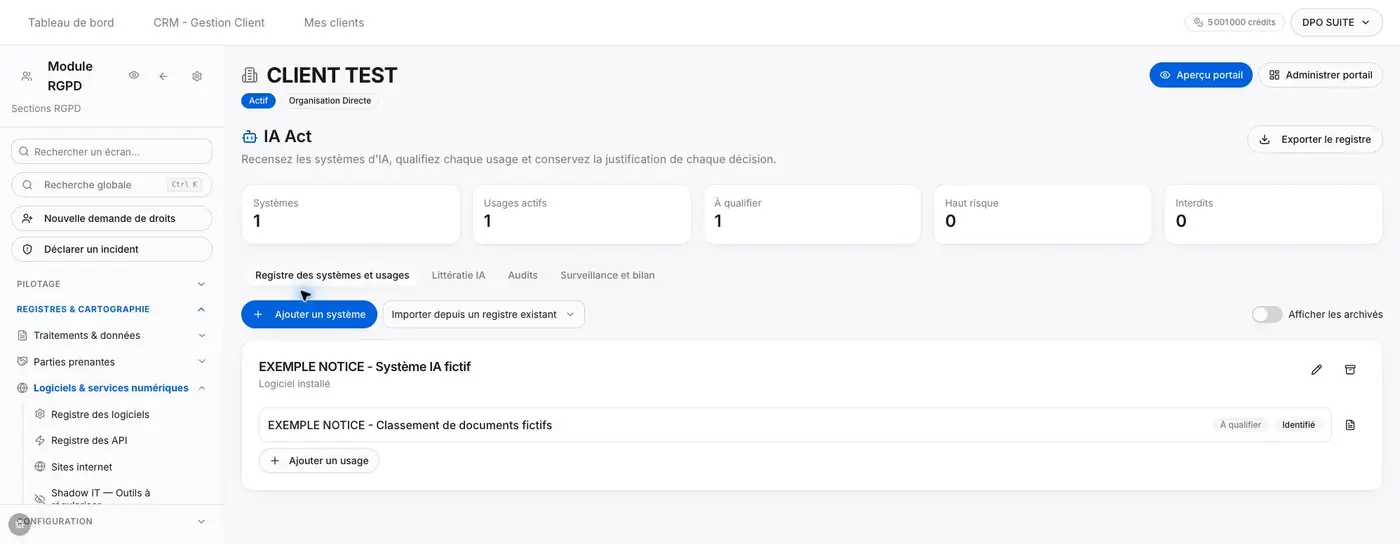The image size is (1400, 544).
Task: Click the Traitements & données document icon
Action: (23, 335)
